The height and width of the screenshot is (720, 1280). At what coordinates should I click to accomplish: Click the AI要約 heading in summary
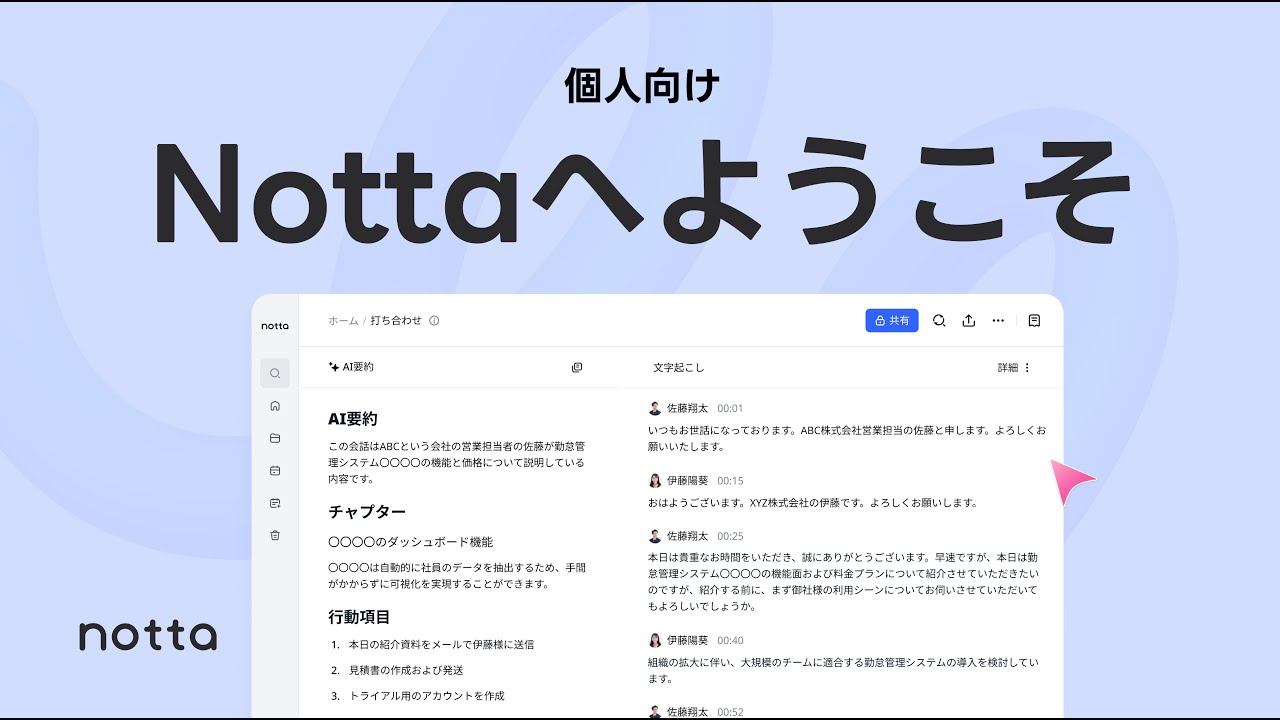[x=353, y=419]
